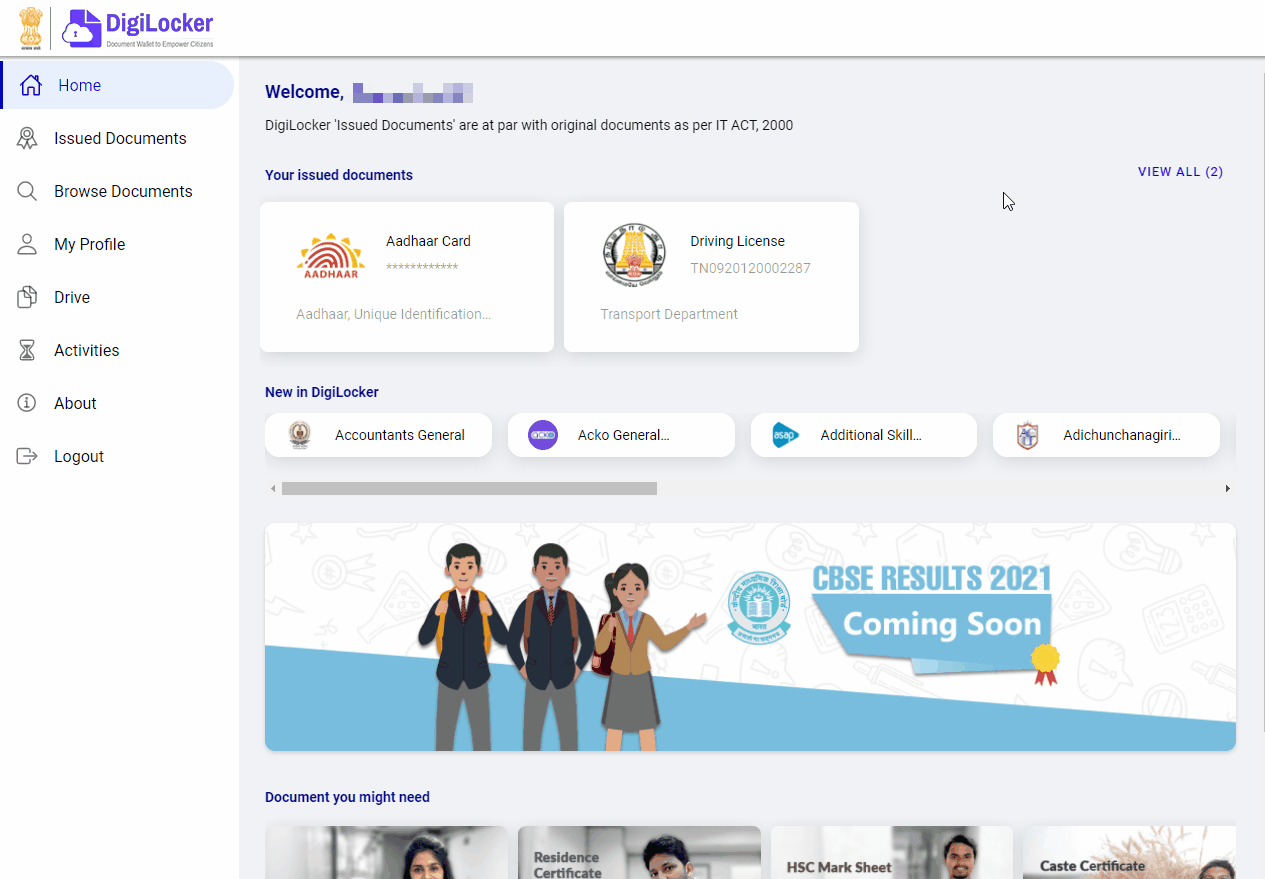Click the Issued Documents ribbon badge icon

[x=27, y=138]
